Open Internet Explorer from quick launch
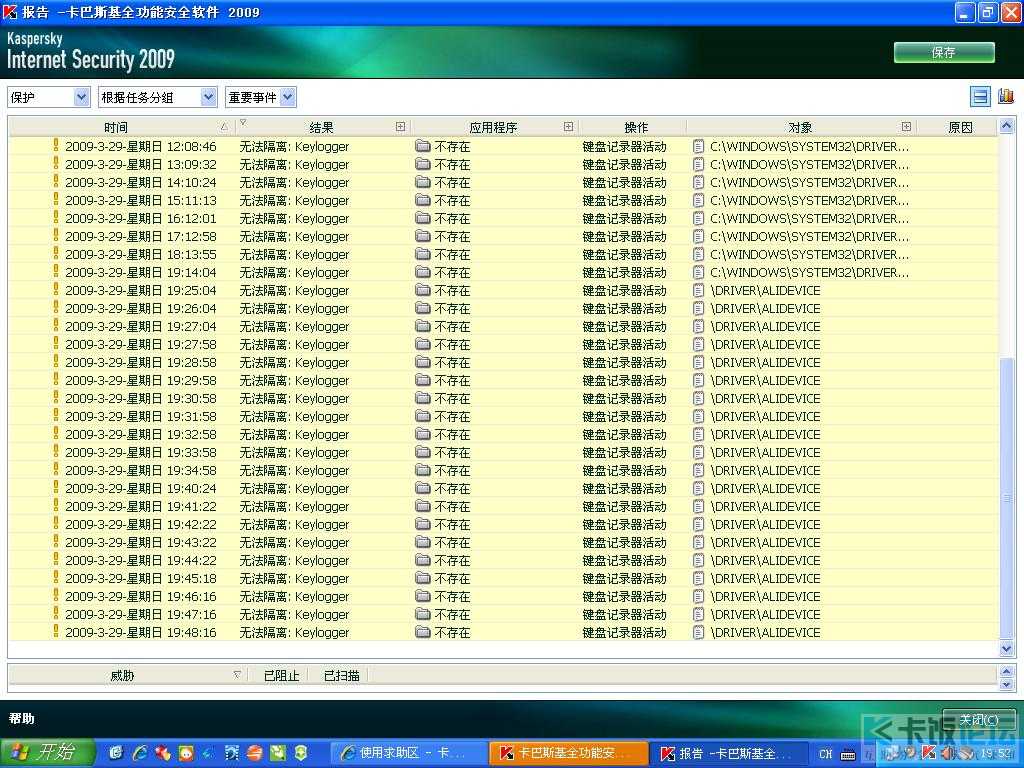The image size is (1024, 768). (140, 753)
